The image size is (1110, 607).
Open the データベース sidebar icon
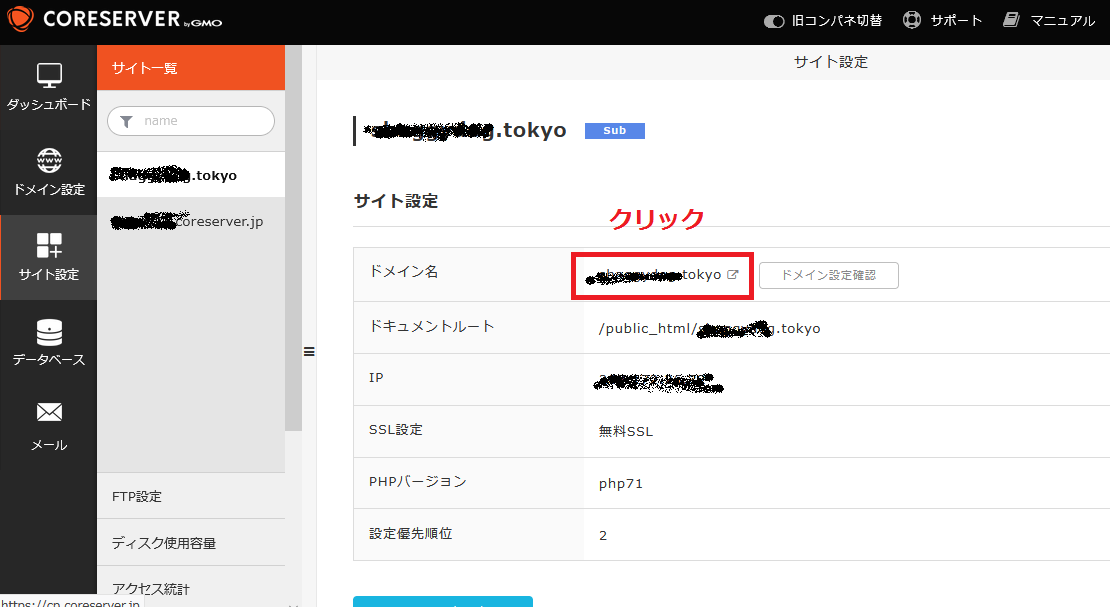[x=48, y=343]
